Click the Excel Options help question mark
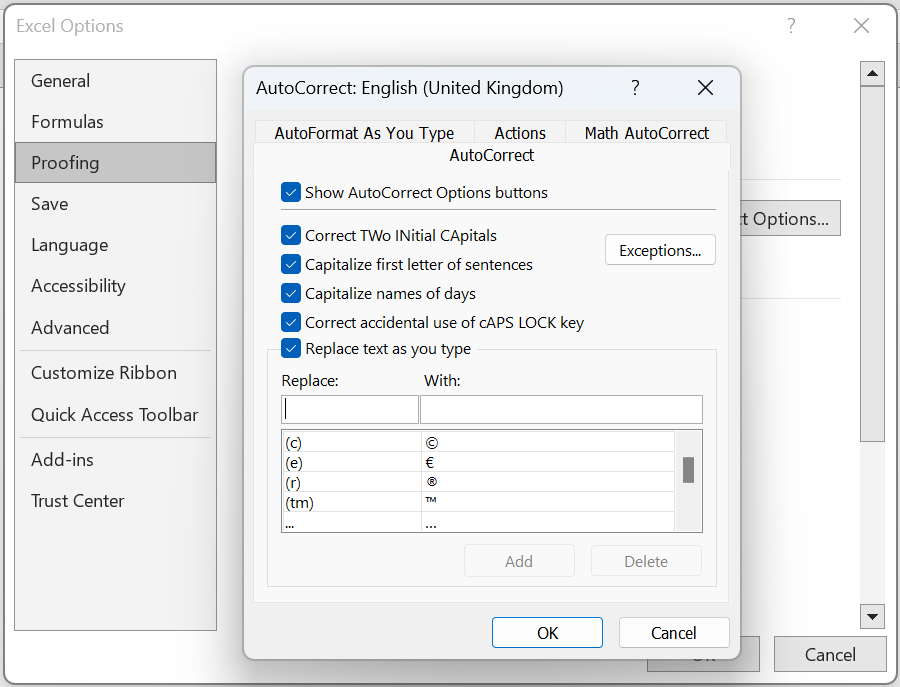The image size is (900, 687). click(x=791, y=26)
